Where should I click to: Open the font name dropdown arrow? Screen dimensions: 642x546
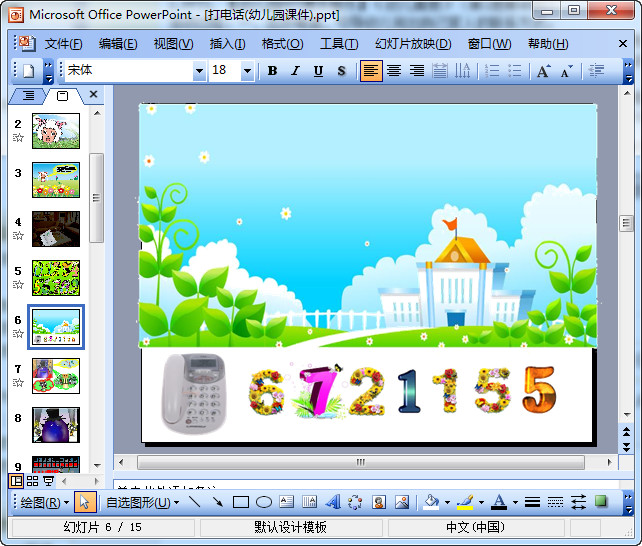pos(199,71)
